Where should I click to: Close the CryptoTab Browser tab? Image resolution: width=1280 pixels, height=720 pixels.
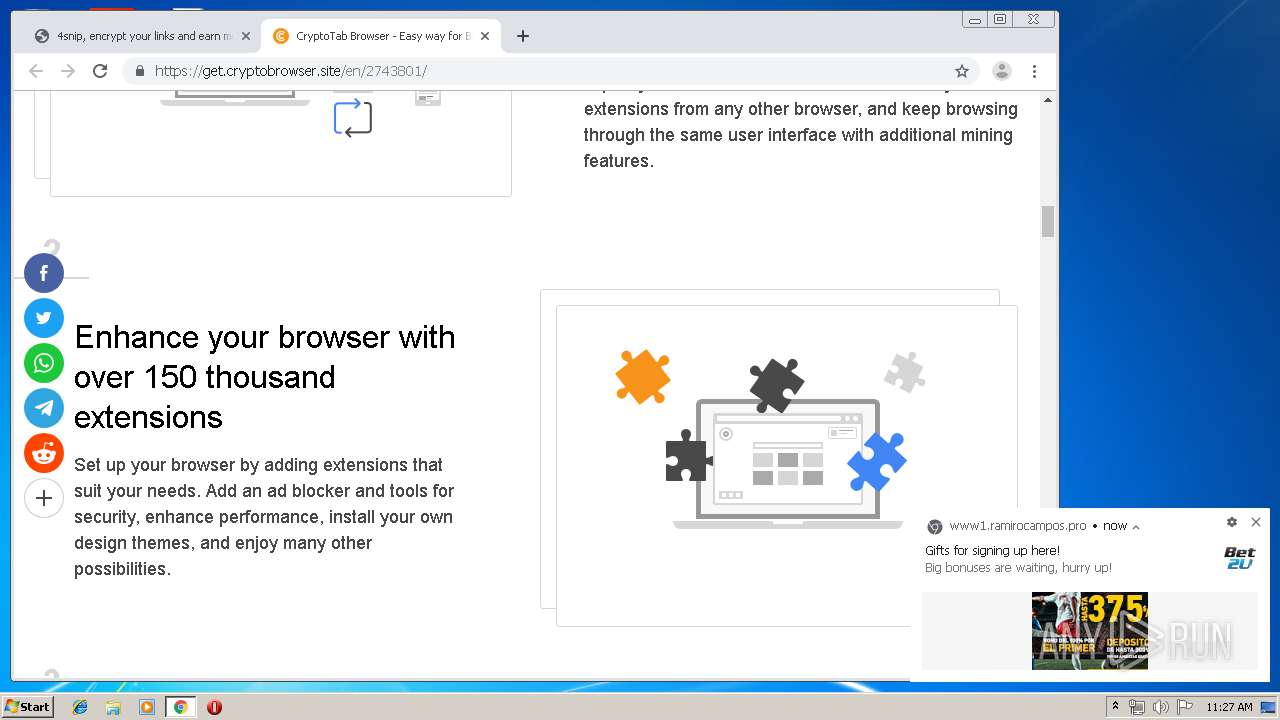[485, 36]
